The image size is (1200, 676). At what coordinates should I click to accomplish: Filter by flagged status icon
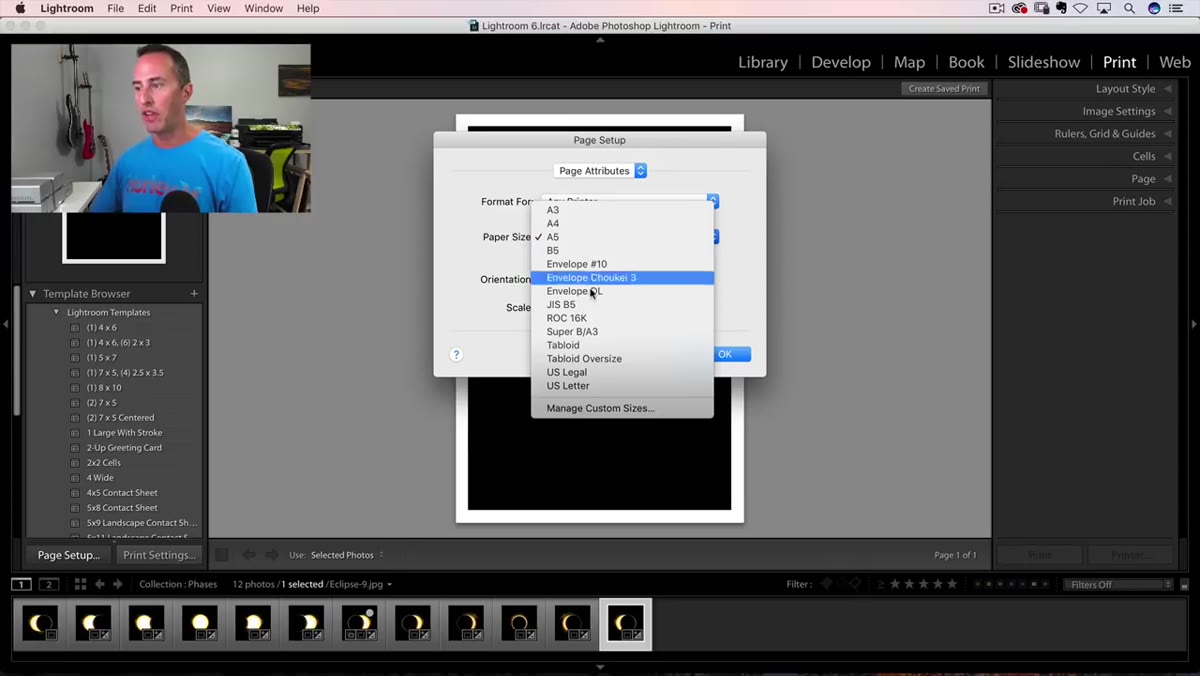[826, 584]
